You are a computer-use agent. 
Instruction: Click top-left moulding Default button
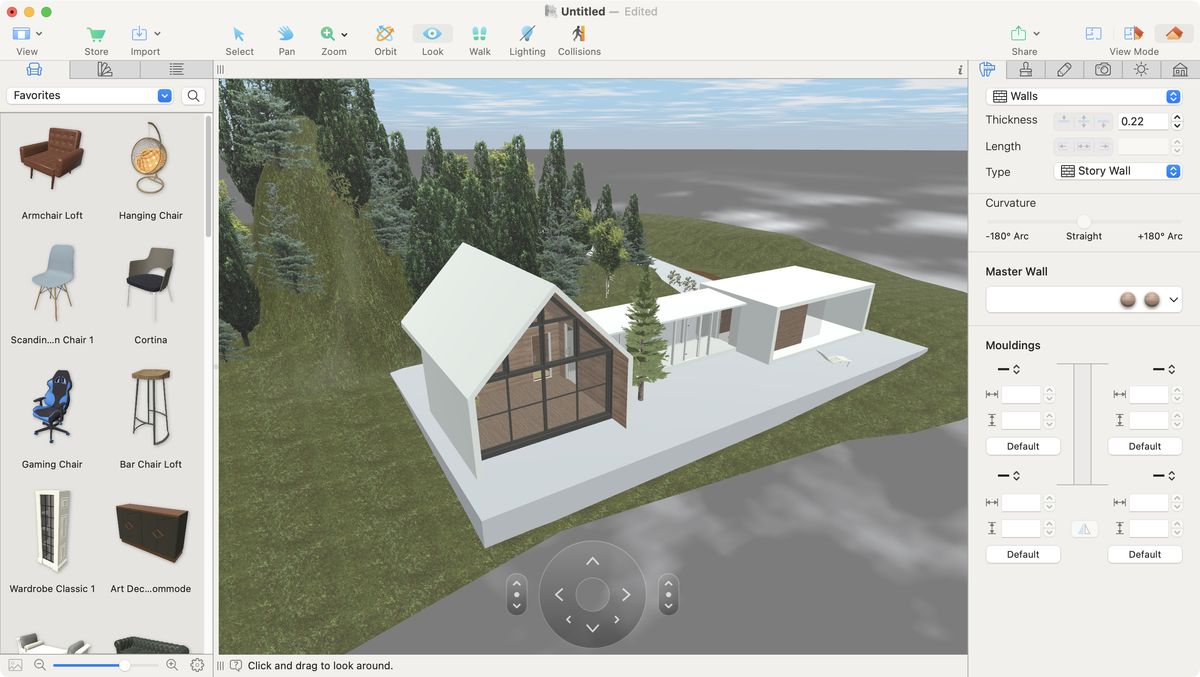[1023, 446]
